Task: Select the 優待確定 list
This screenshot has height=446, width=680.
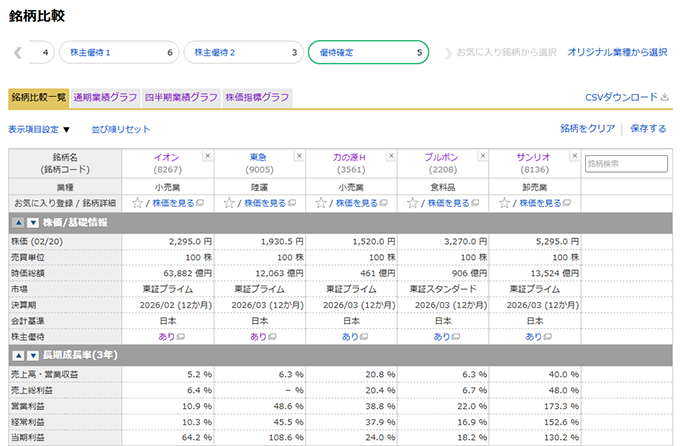Action: click(369, 52)
